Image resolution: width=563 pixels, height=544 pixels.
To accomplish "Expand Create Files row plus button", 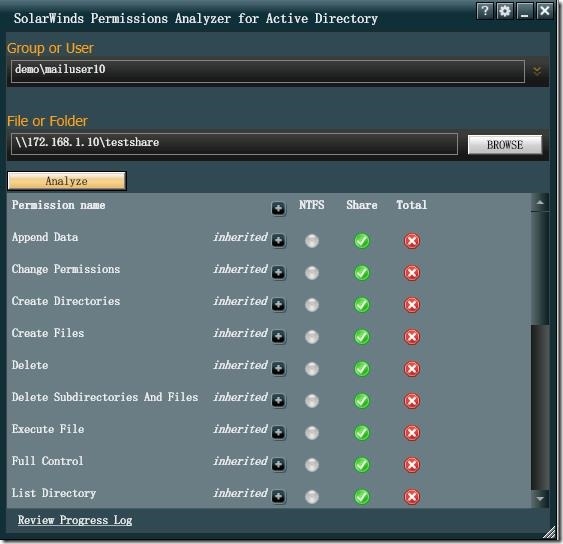I will (x=278, y=336).
